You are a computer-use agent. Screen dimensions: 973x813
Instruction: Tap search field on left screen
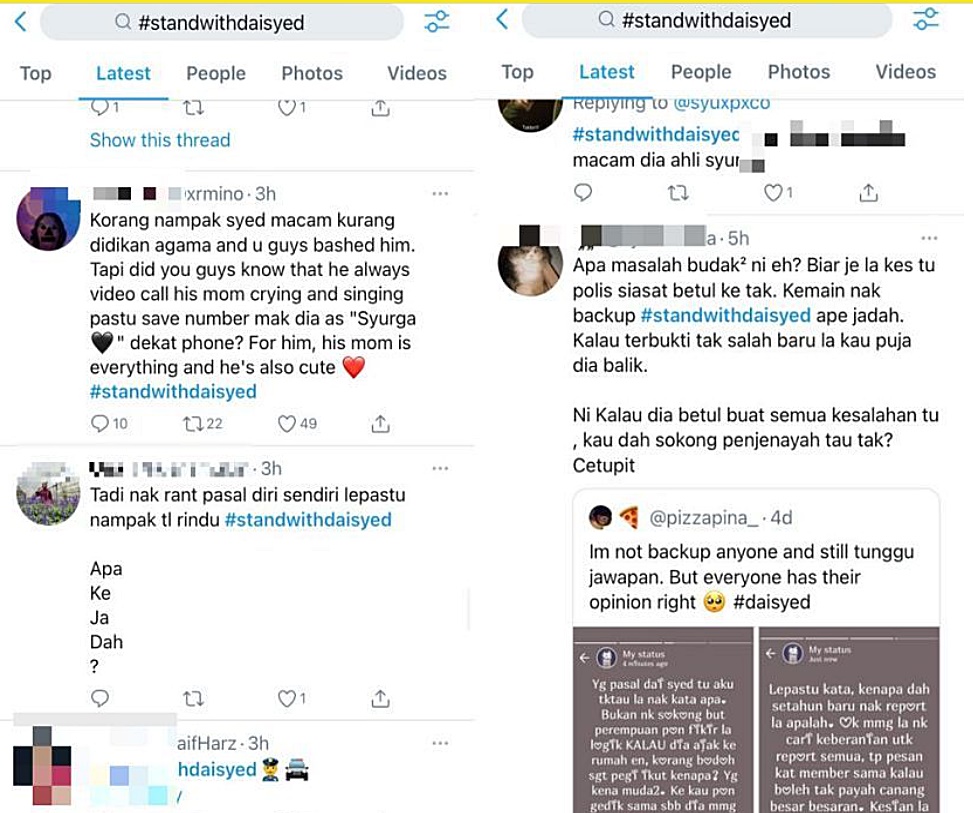(x=222, y=23)
